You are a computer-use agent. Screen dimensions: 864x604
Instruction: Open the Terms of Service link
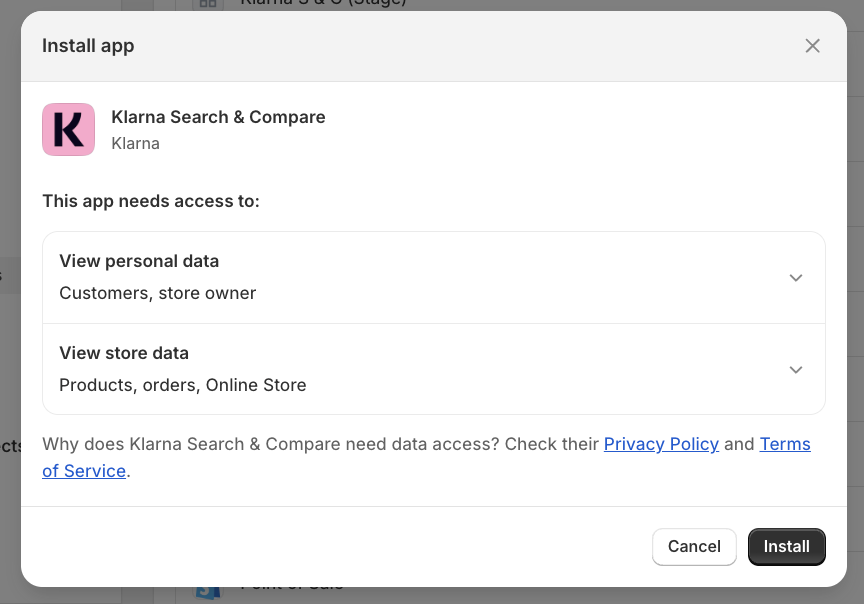[x=785, y=444]
